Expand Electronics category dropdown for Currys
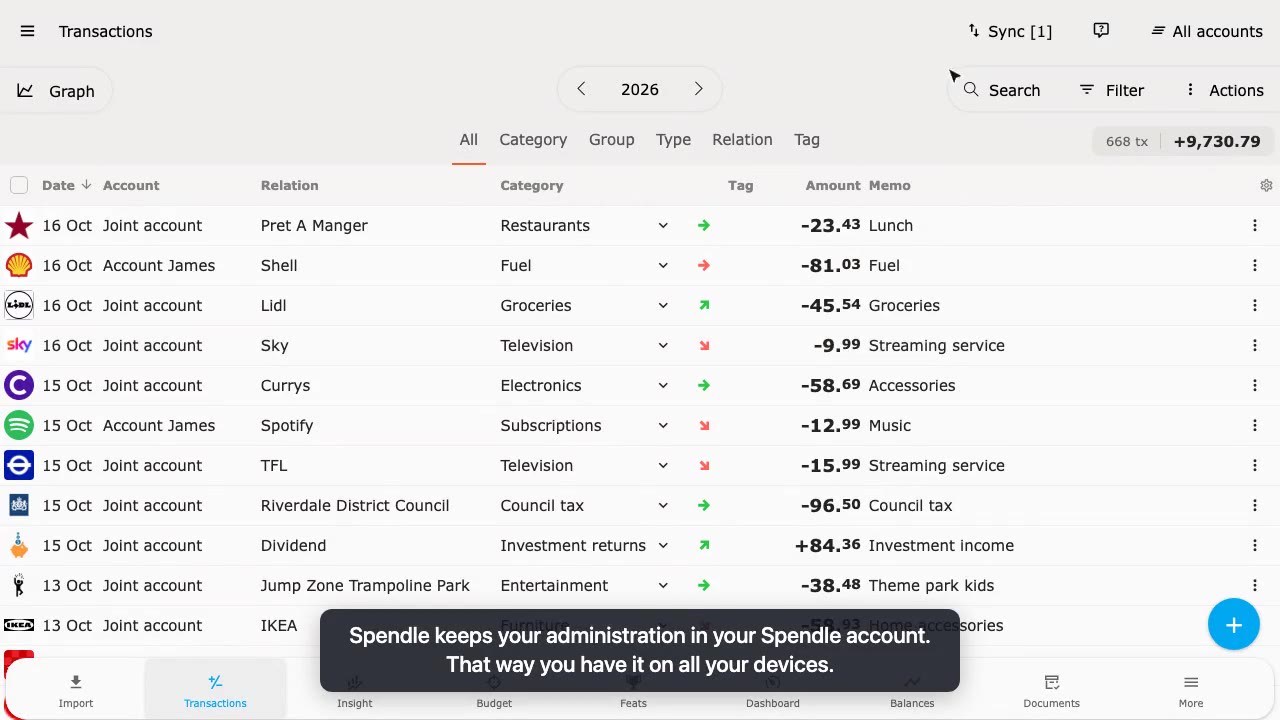The width and height of the screenshot is (1280, 720). point(663,385)
